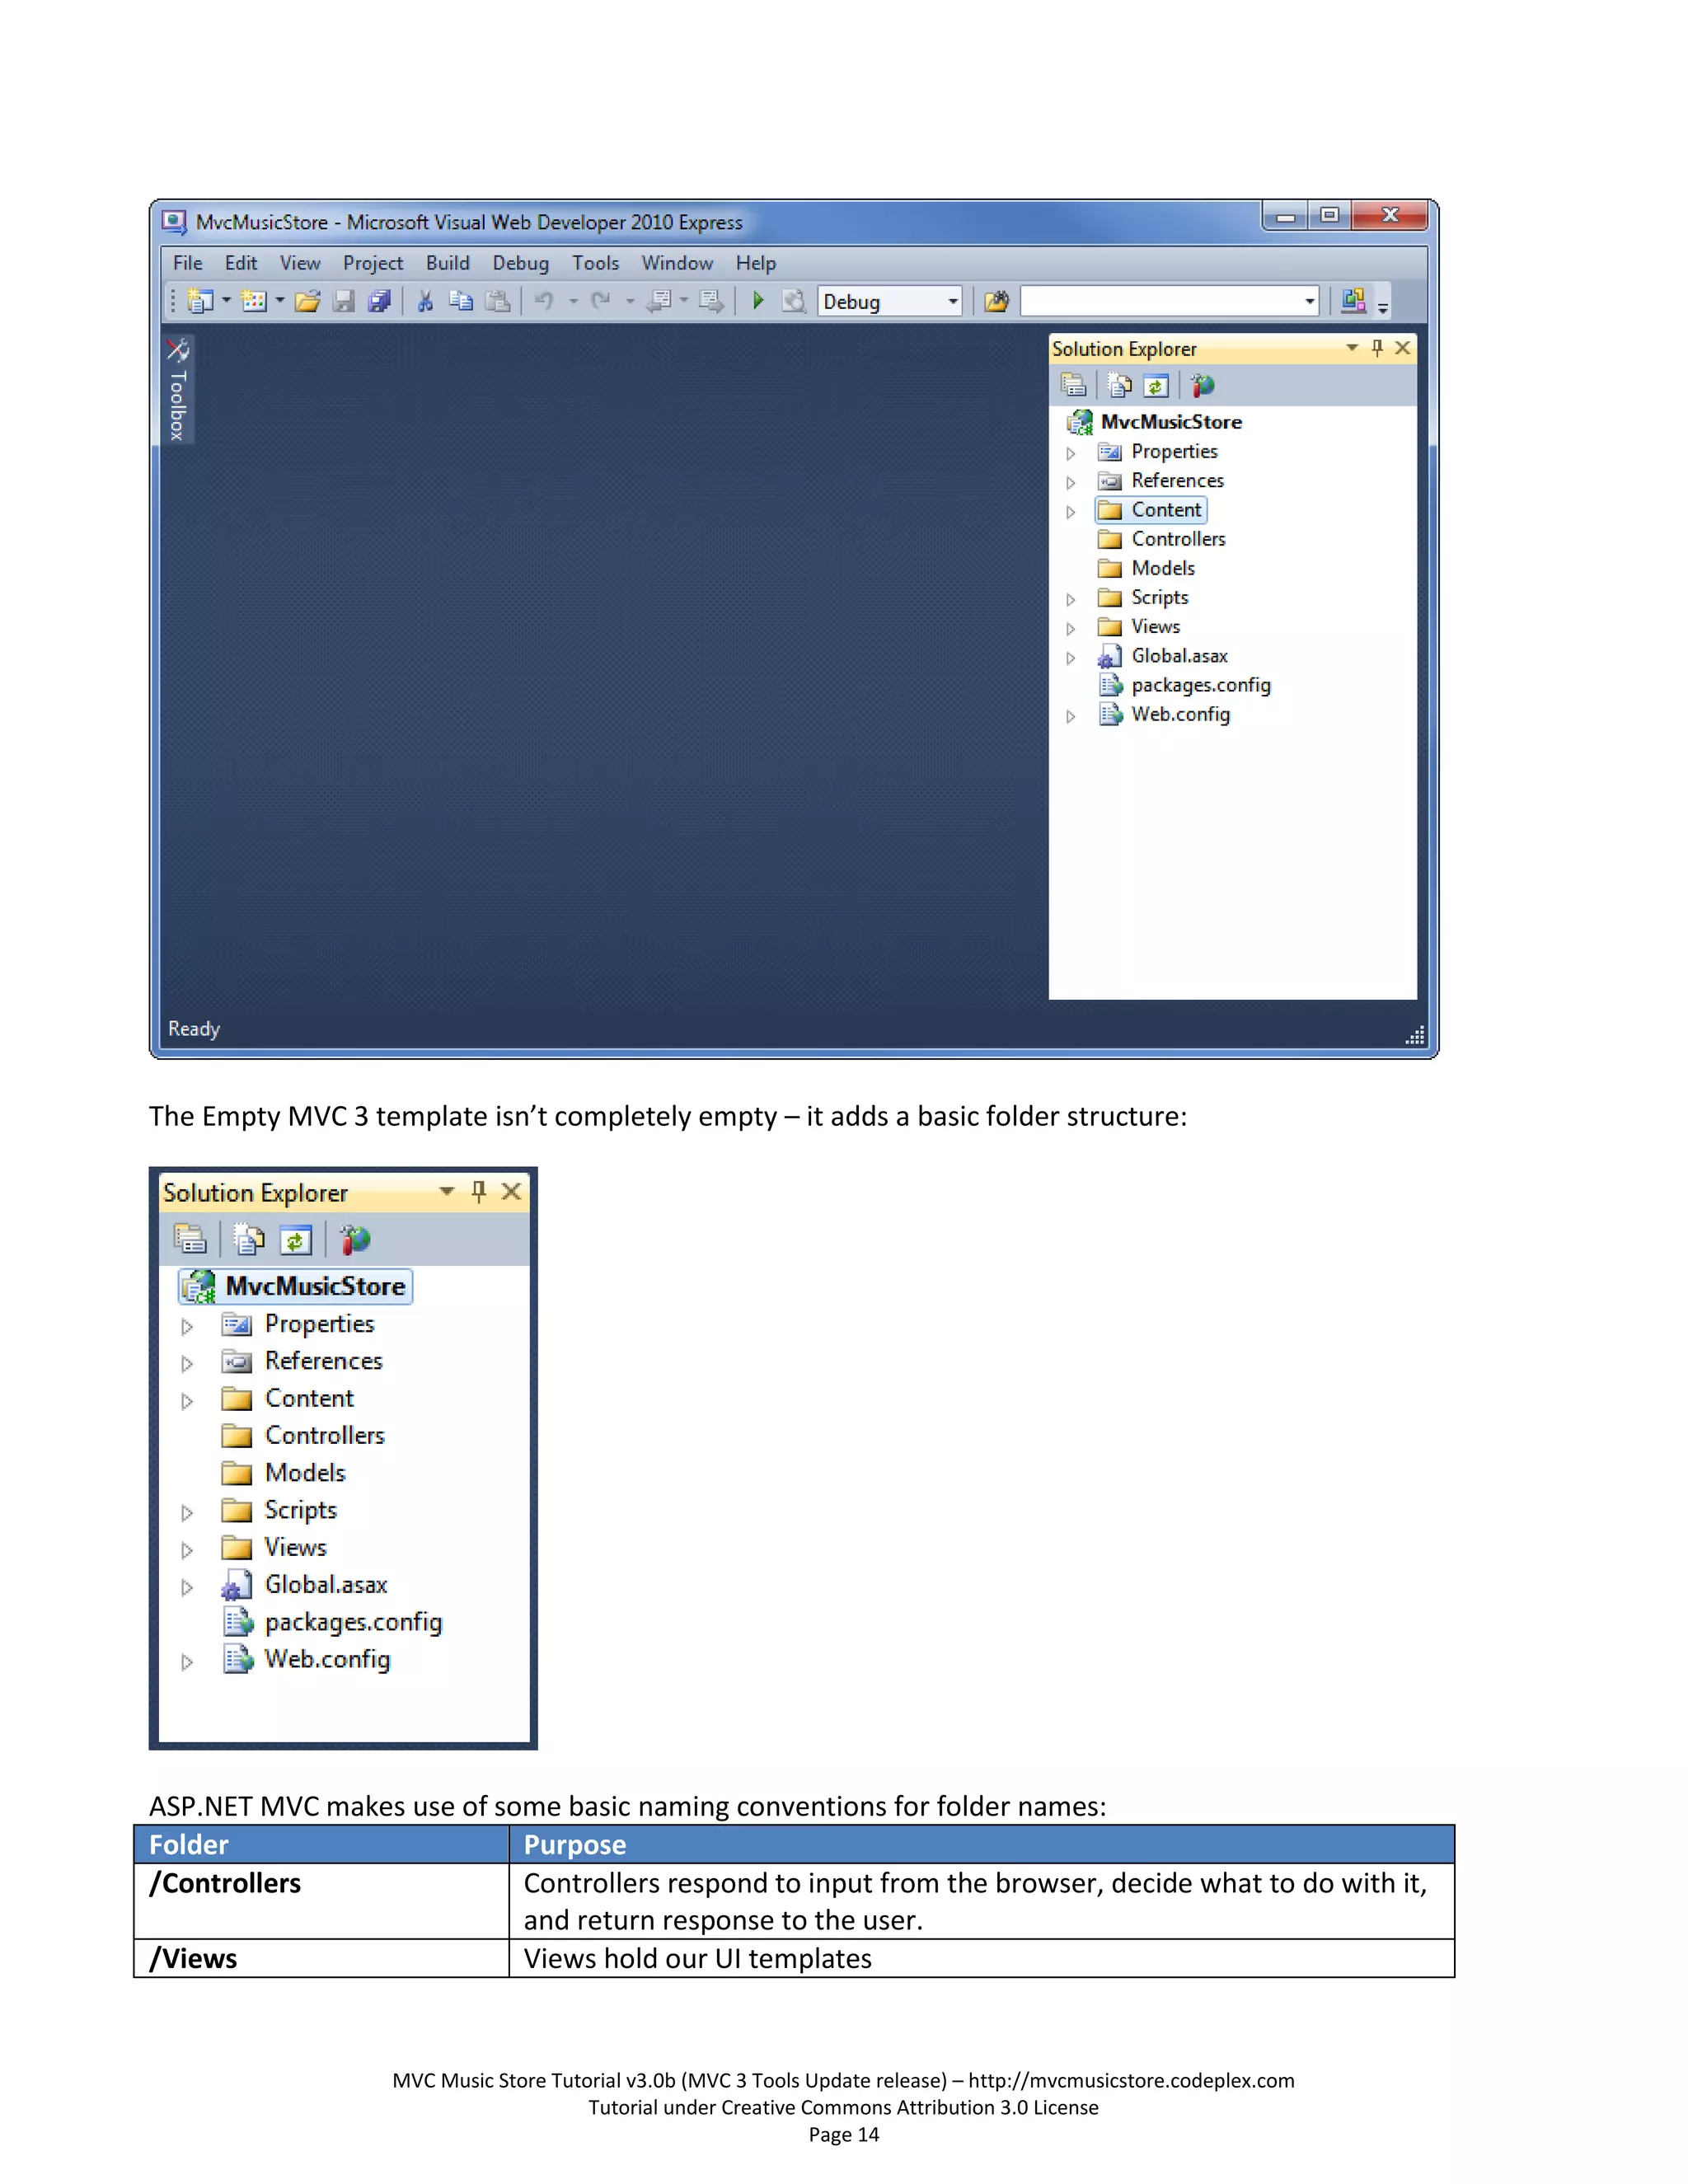The height and width of the screenshot is (2184, 1688).
Task: Open the Add New Item dropdown arrow
Action: pyautogui.click(x=280, y=301)
